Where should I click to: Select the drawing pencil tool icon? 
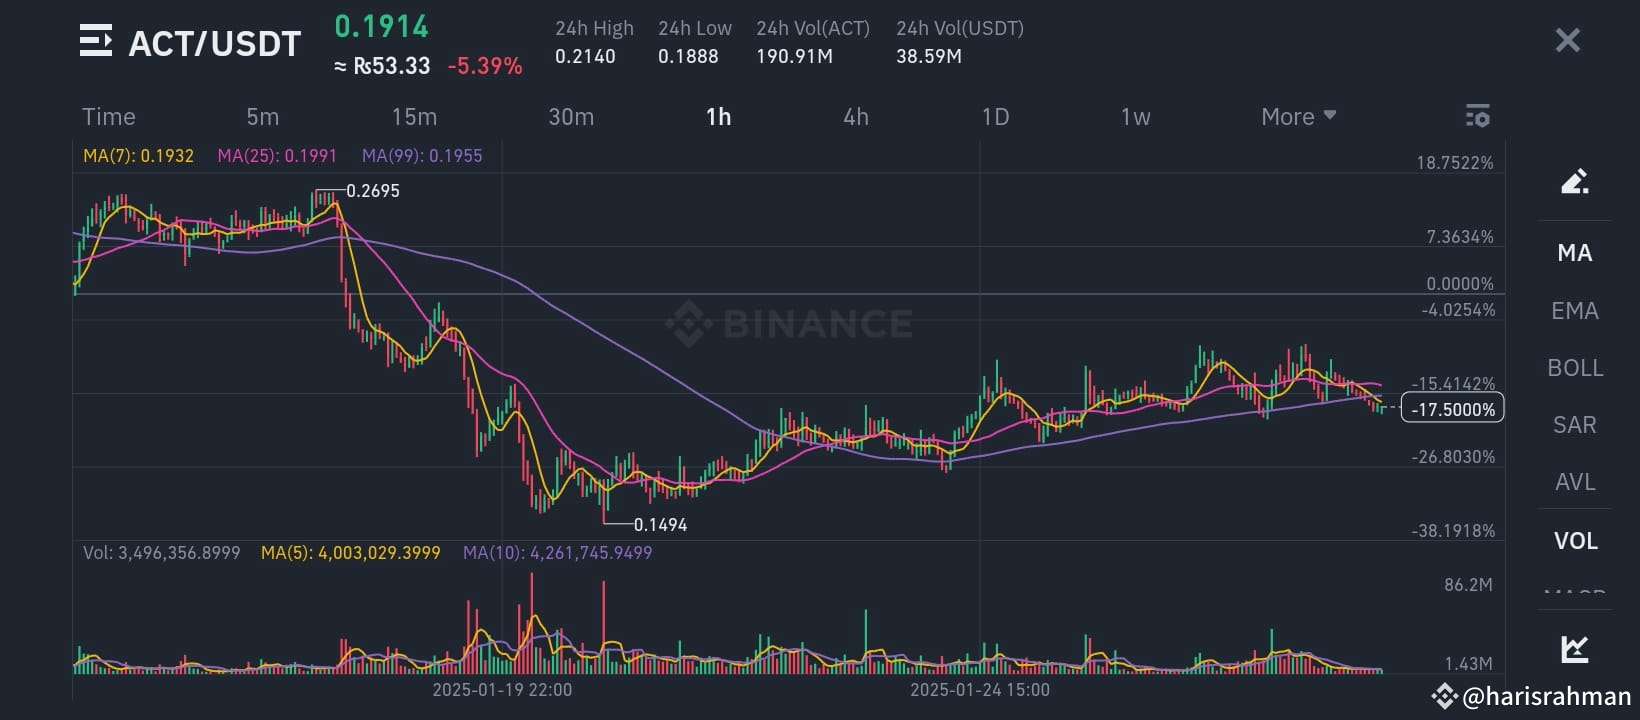(1575, 182)
